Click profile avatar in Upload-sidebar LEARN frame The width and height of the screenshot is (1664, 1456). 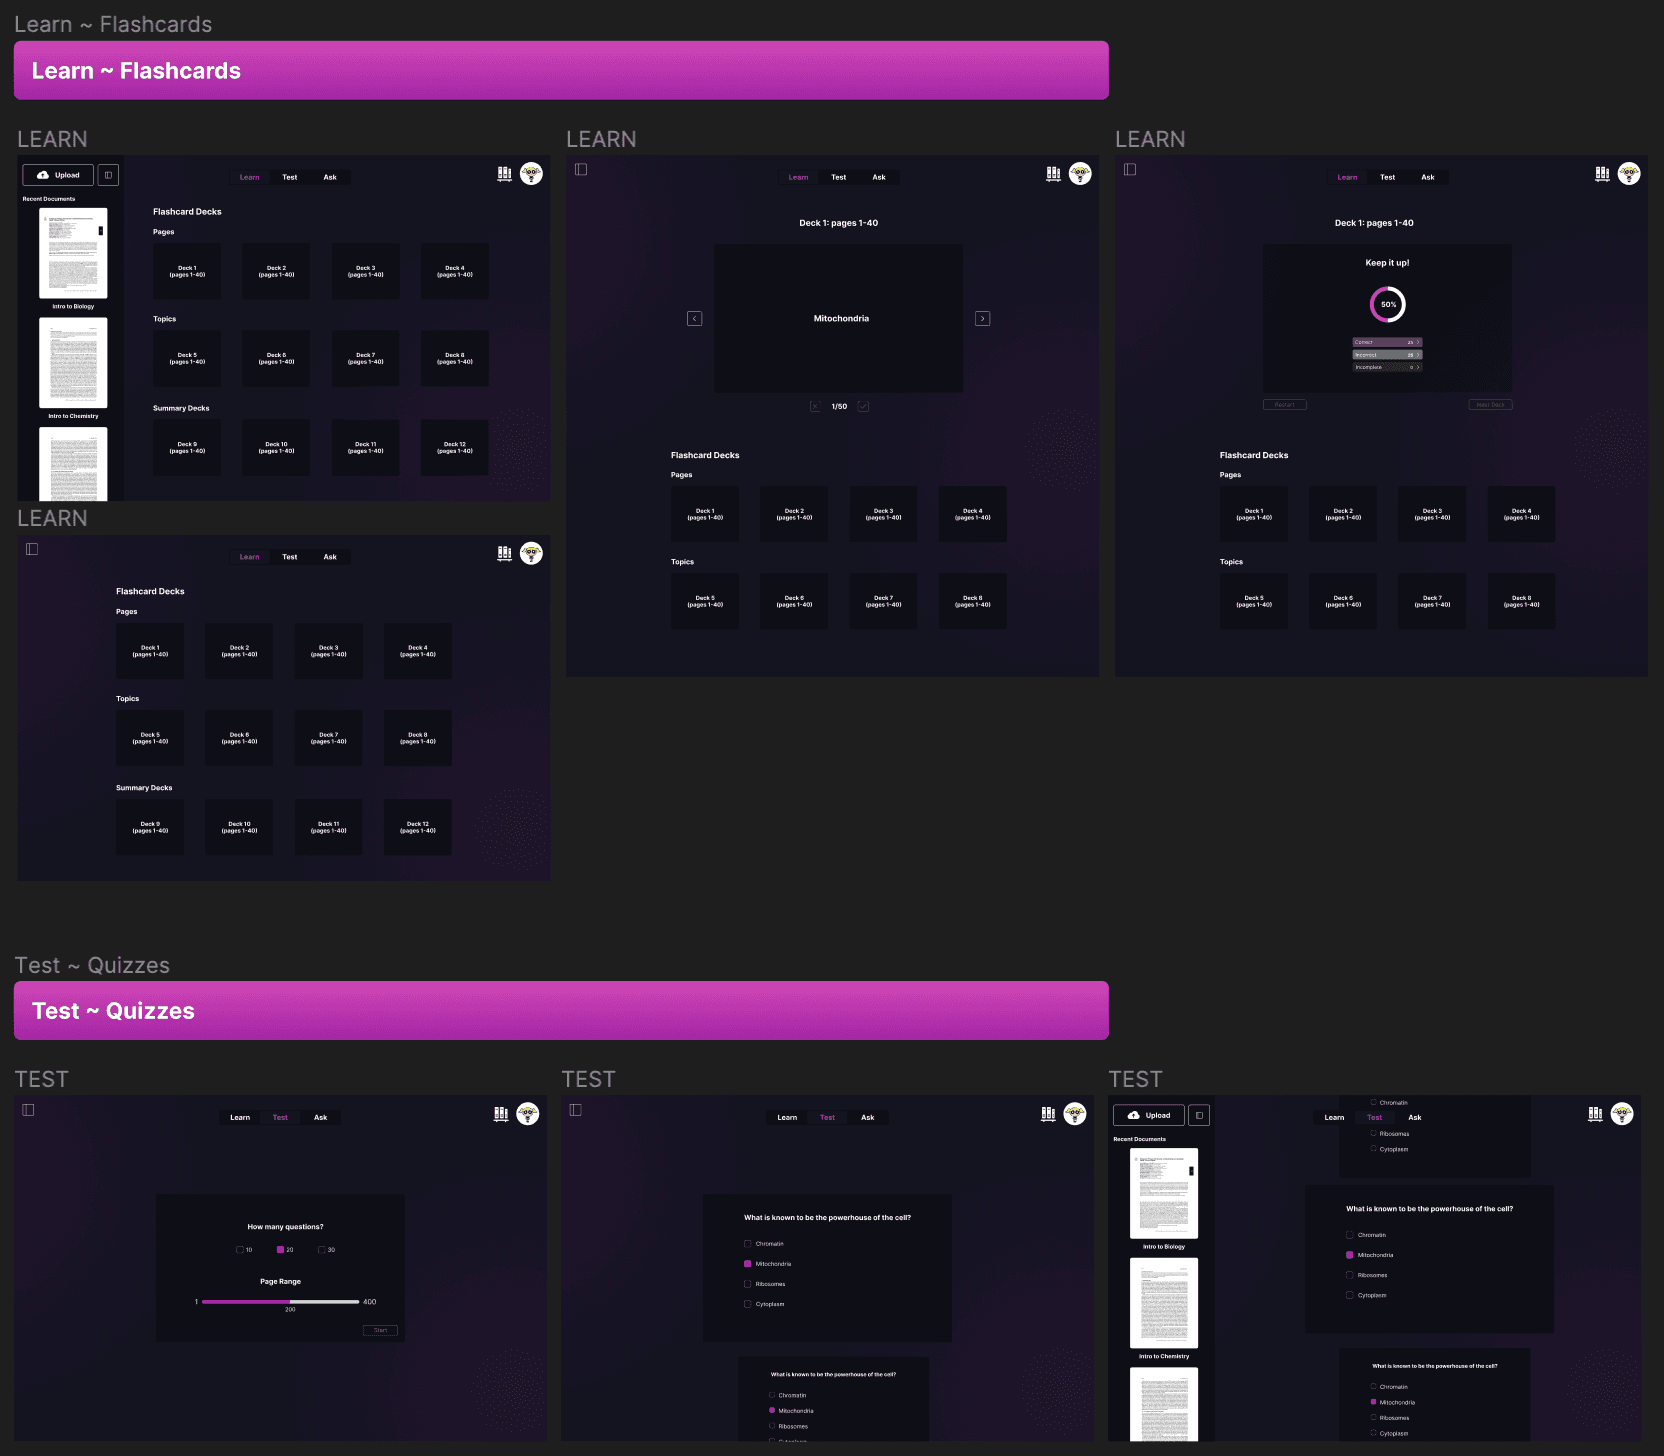pyautogui.click(x=531, y=174)
